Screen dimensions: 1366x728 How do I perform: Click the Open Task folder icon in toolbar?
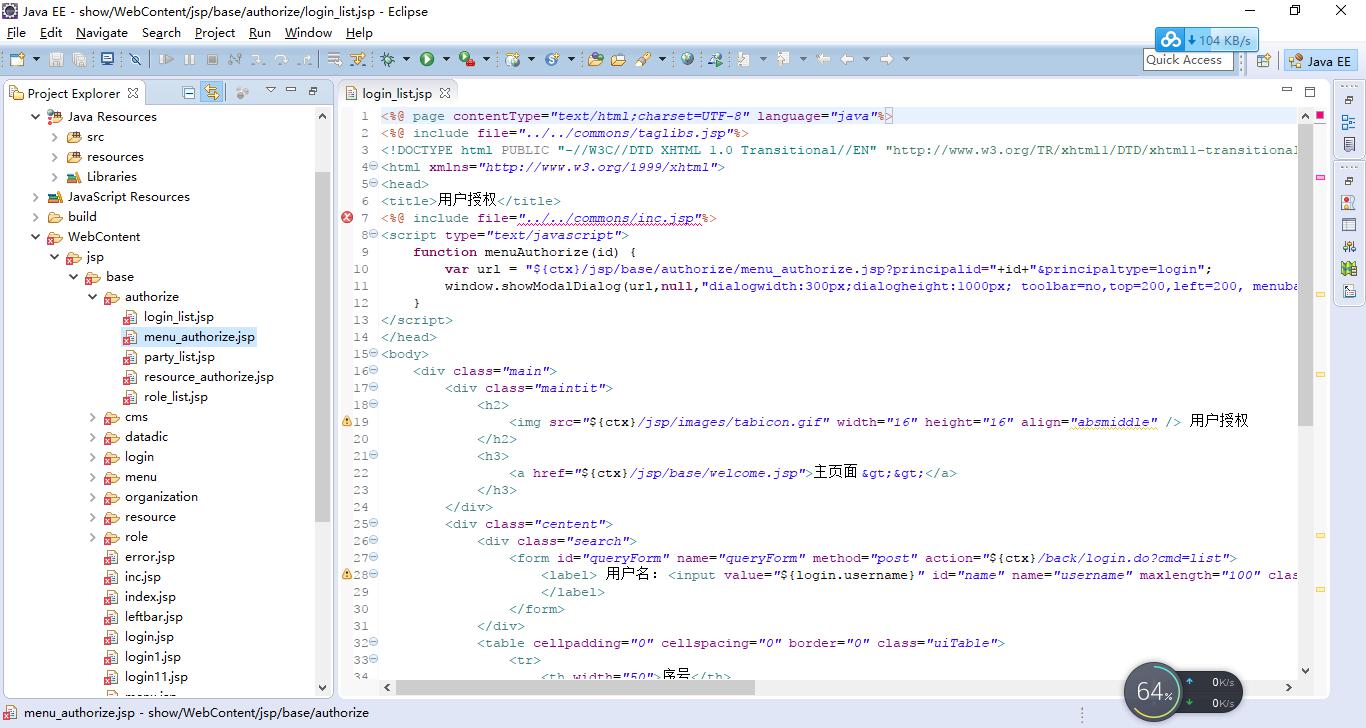618,60
